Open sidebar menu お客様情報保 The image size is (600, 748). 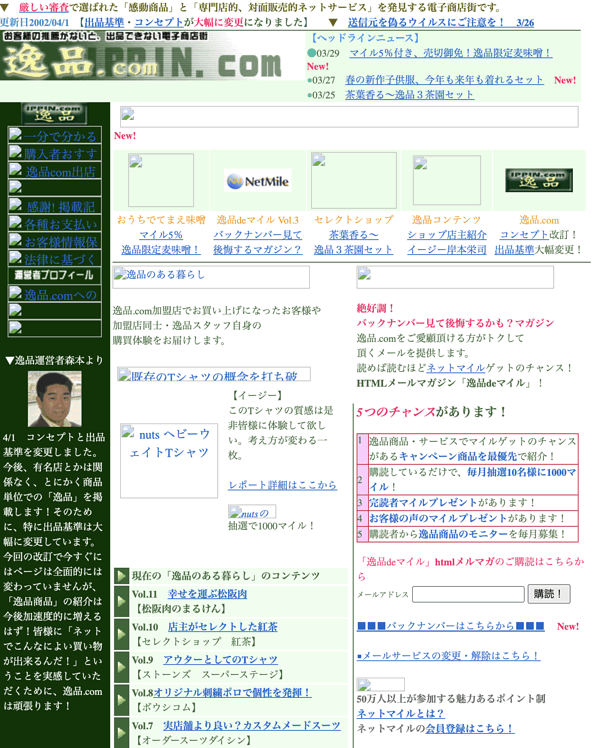[55, 241]
